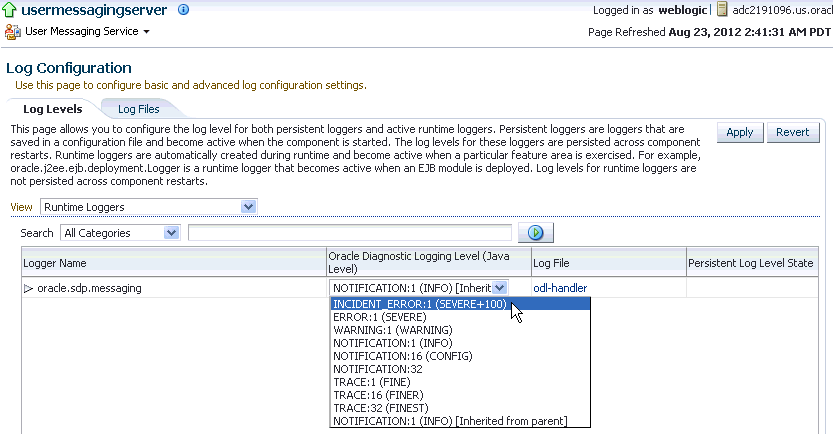Click the Persistent Log Level State column header
Viewport: 833px width, 436px height.
[752, 263]
